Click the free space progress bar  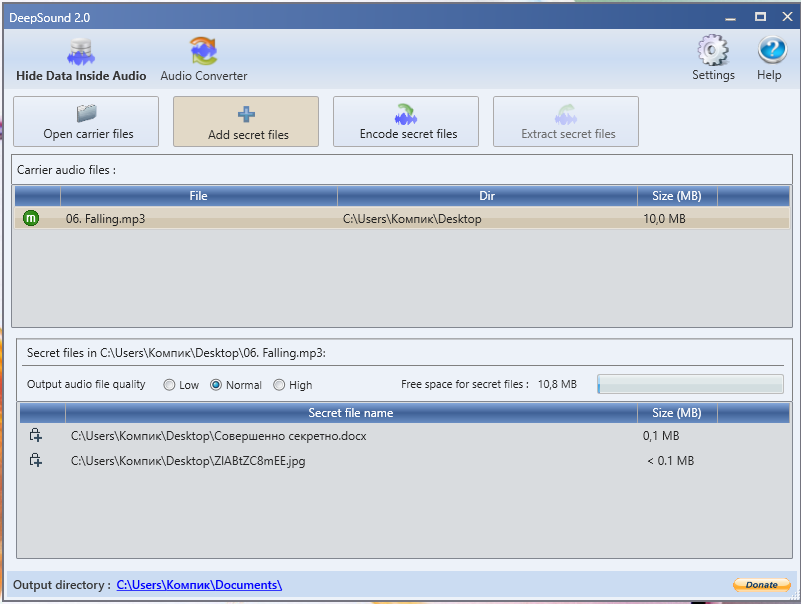(690, 384)
